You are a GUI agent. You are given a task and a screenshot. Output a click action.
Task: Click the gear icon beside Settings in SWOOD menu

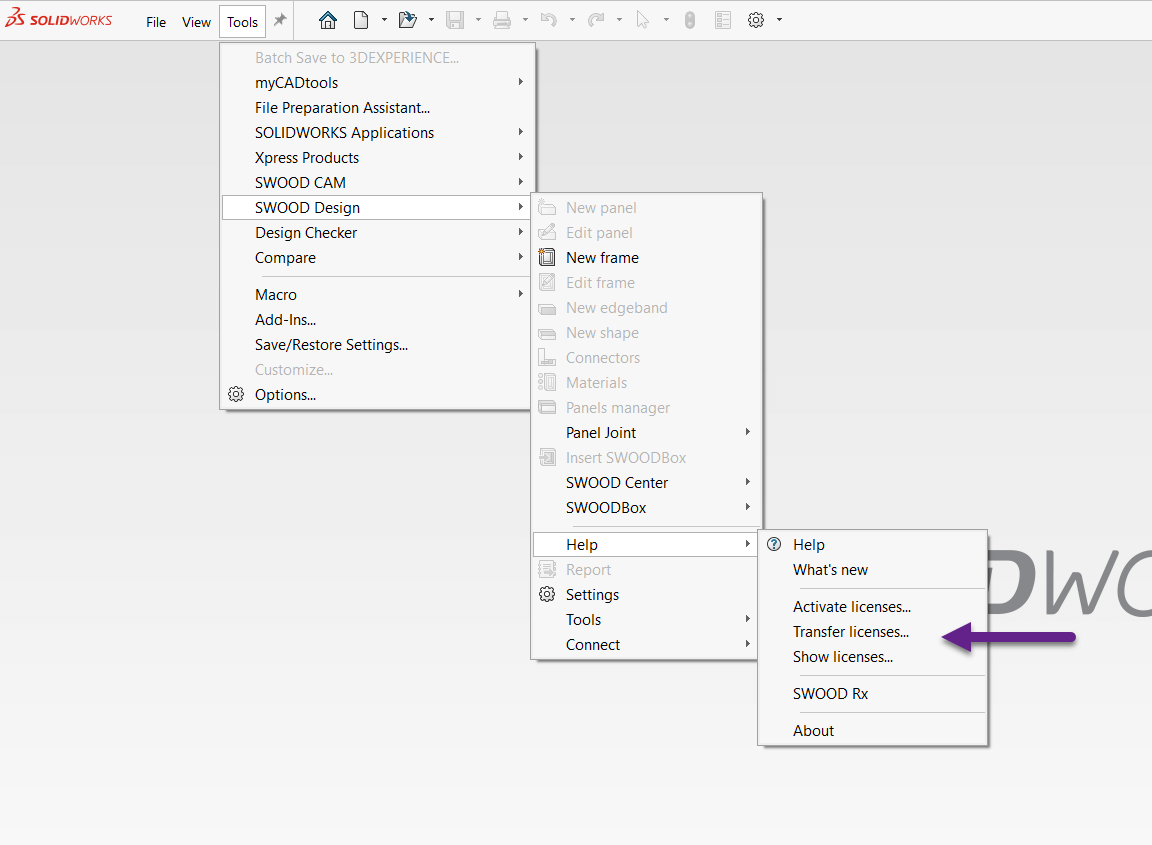[547, 595]
